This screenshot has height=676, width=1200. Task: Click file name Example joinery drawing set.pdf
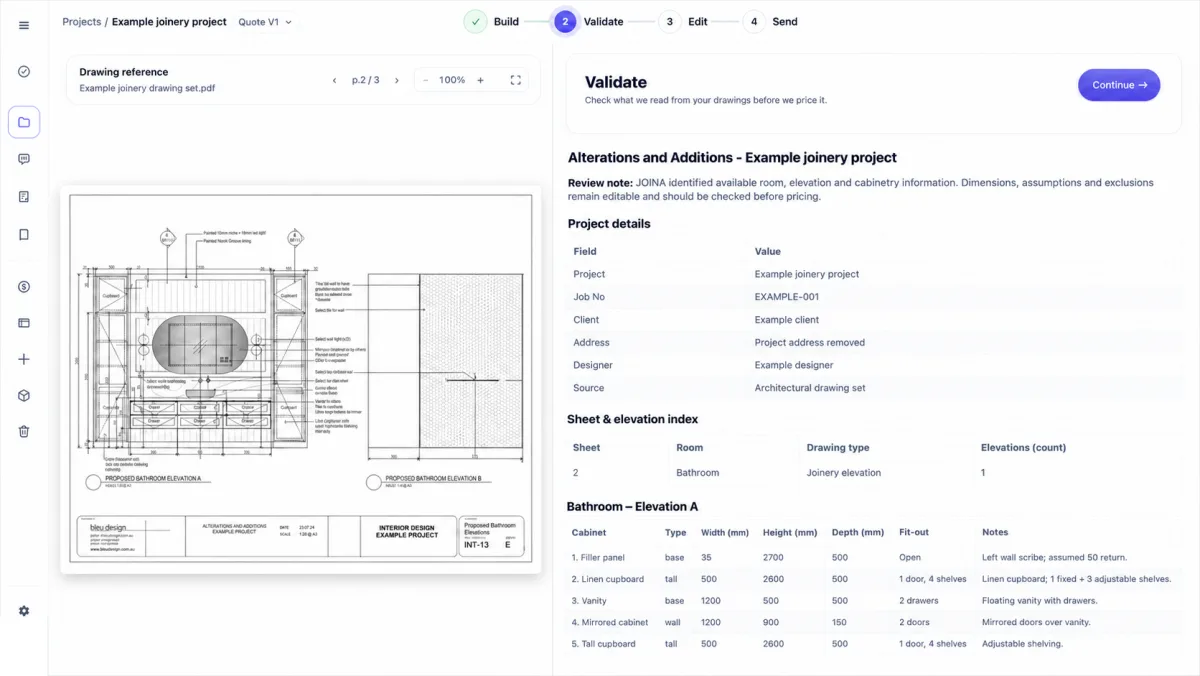pyautogui.click(x=147, y=88)
